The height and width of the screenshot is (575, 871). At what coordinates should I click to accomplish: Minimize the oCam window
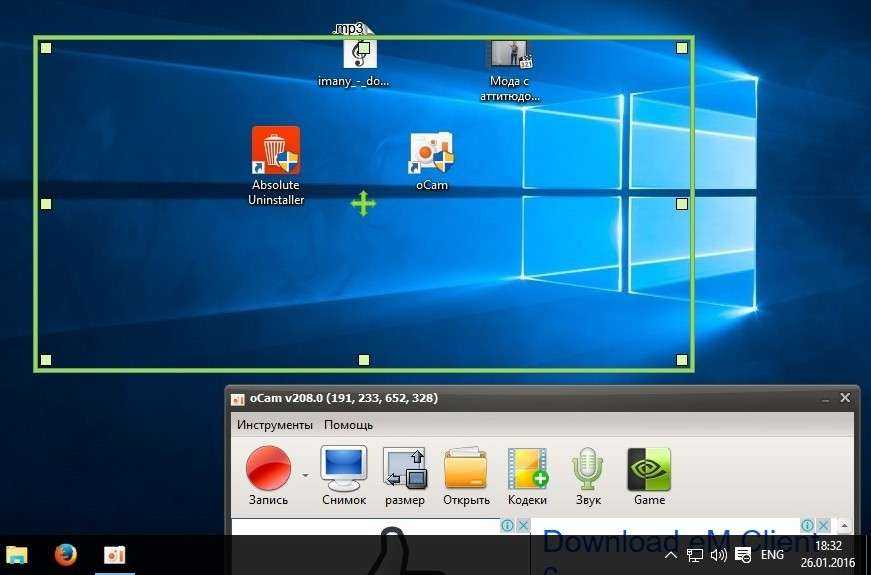click(x=826, y=399)
